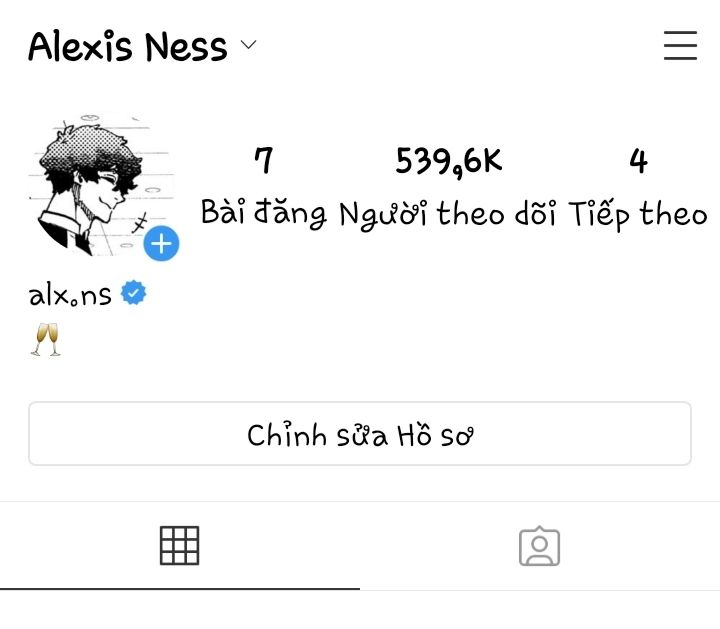720x629 pixels.
Task: Open the hamburger menu icon
Action: [680, 45]
